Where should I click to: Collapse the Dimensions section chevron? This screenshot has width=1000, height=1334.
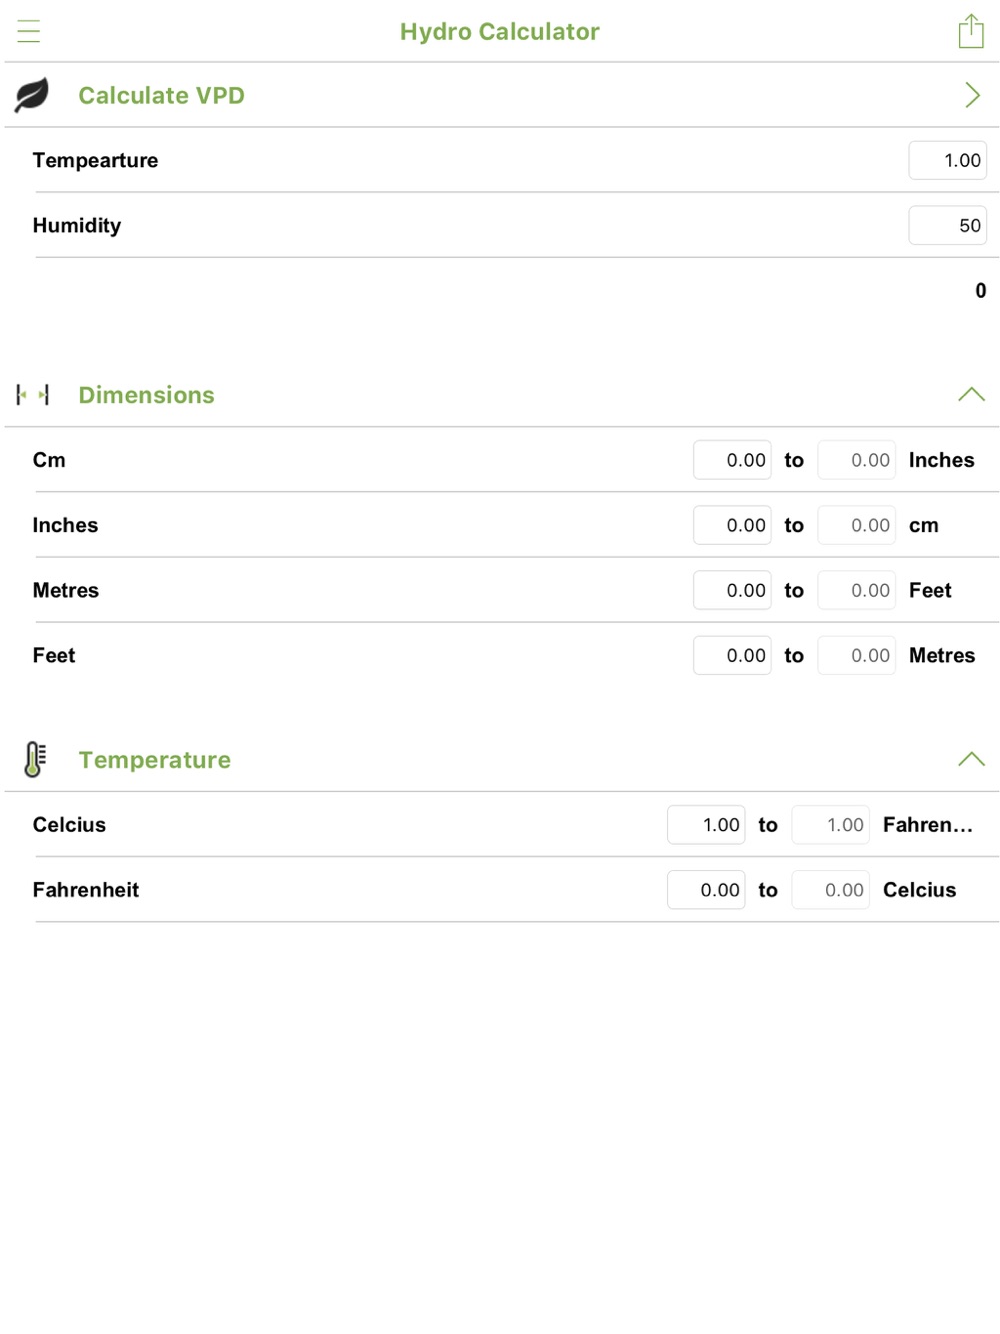click(x=971, y=394)
